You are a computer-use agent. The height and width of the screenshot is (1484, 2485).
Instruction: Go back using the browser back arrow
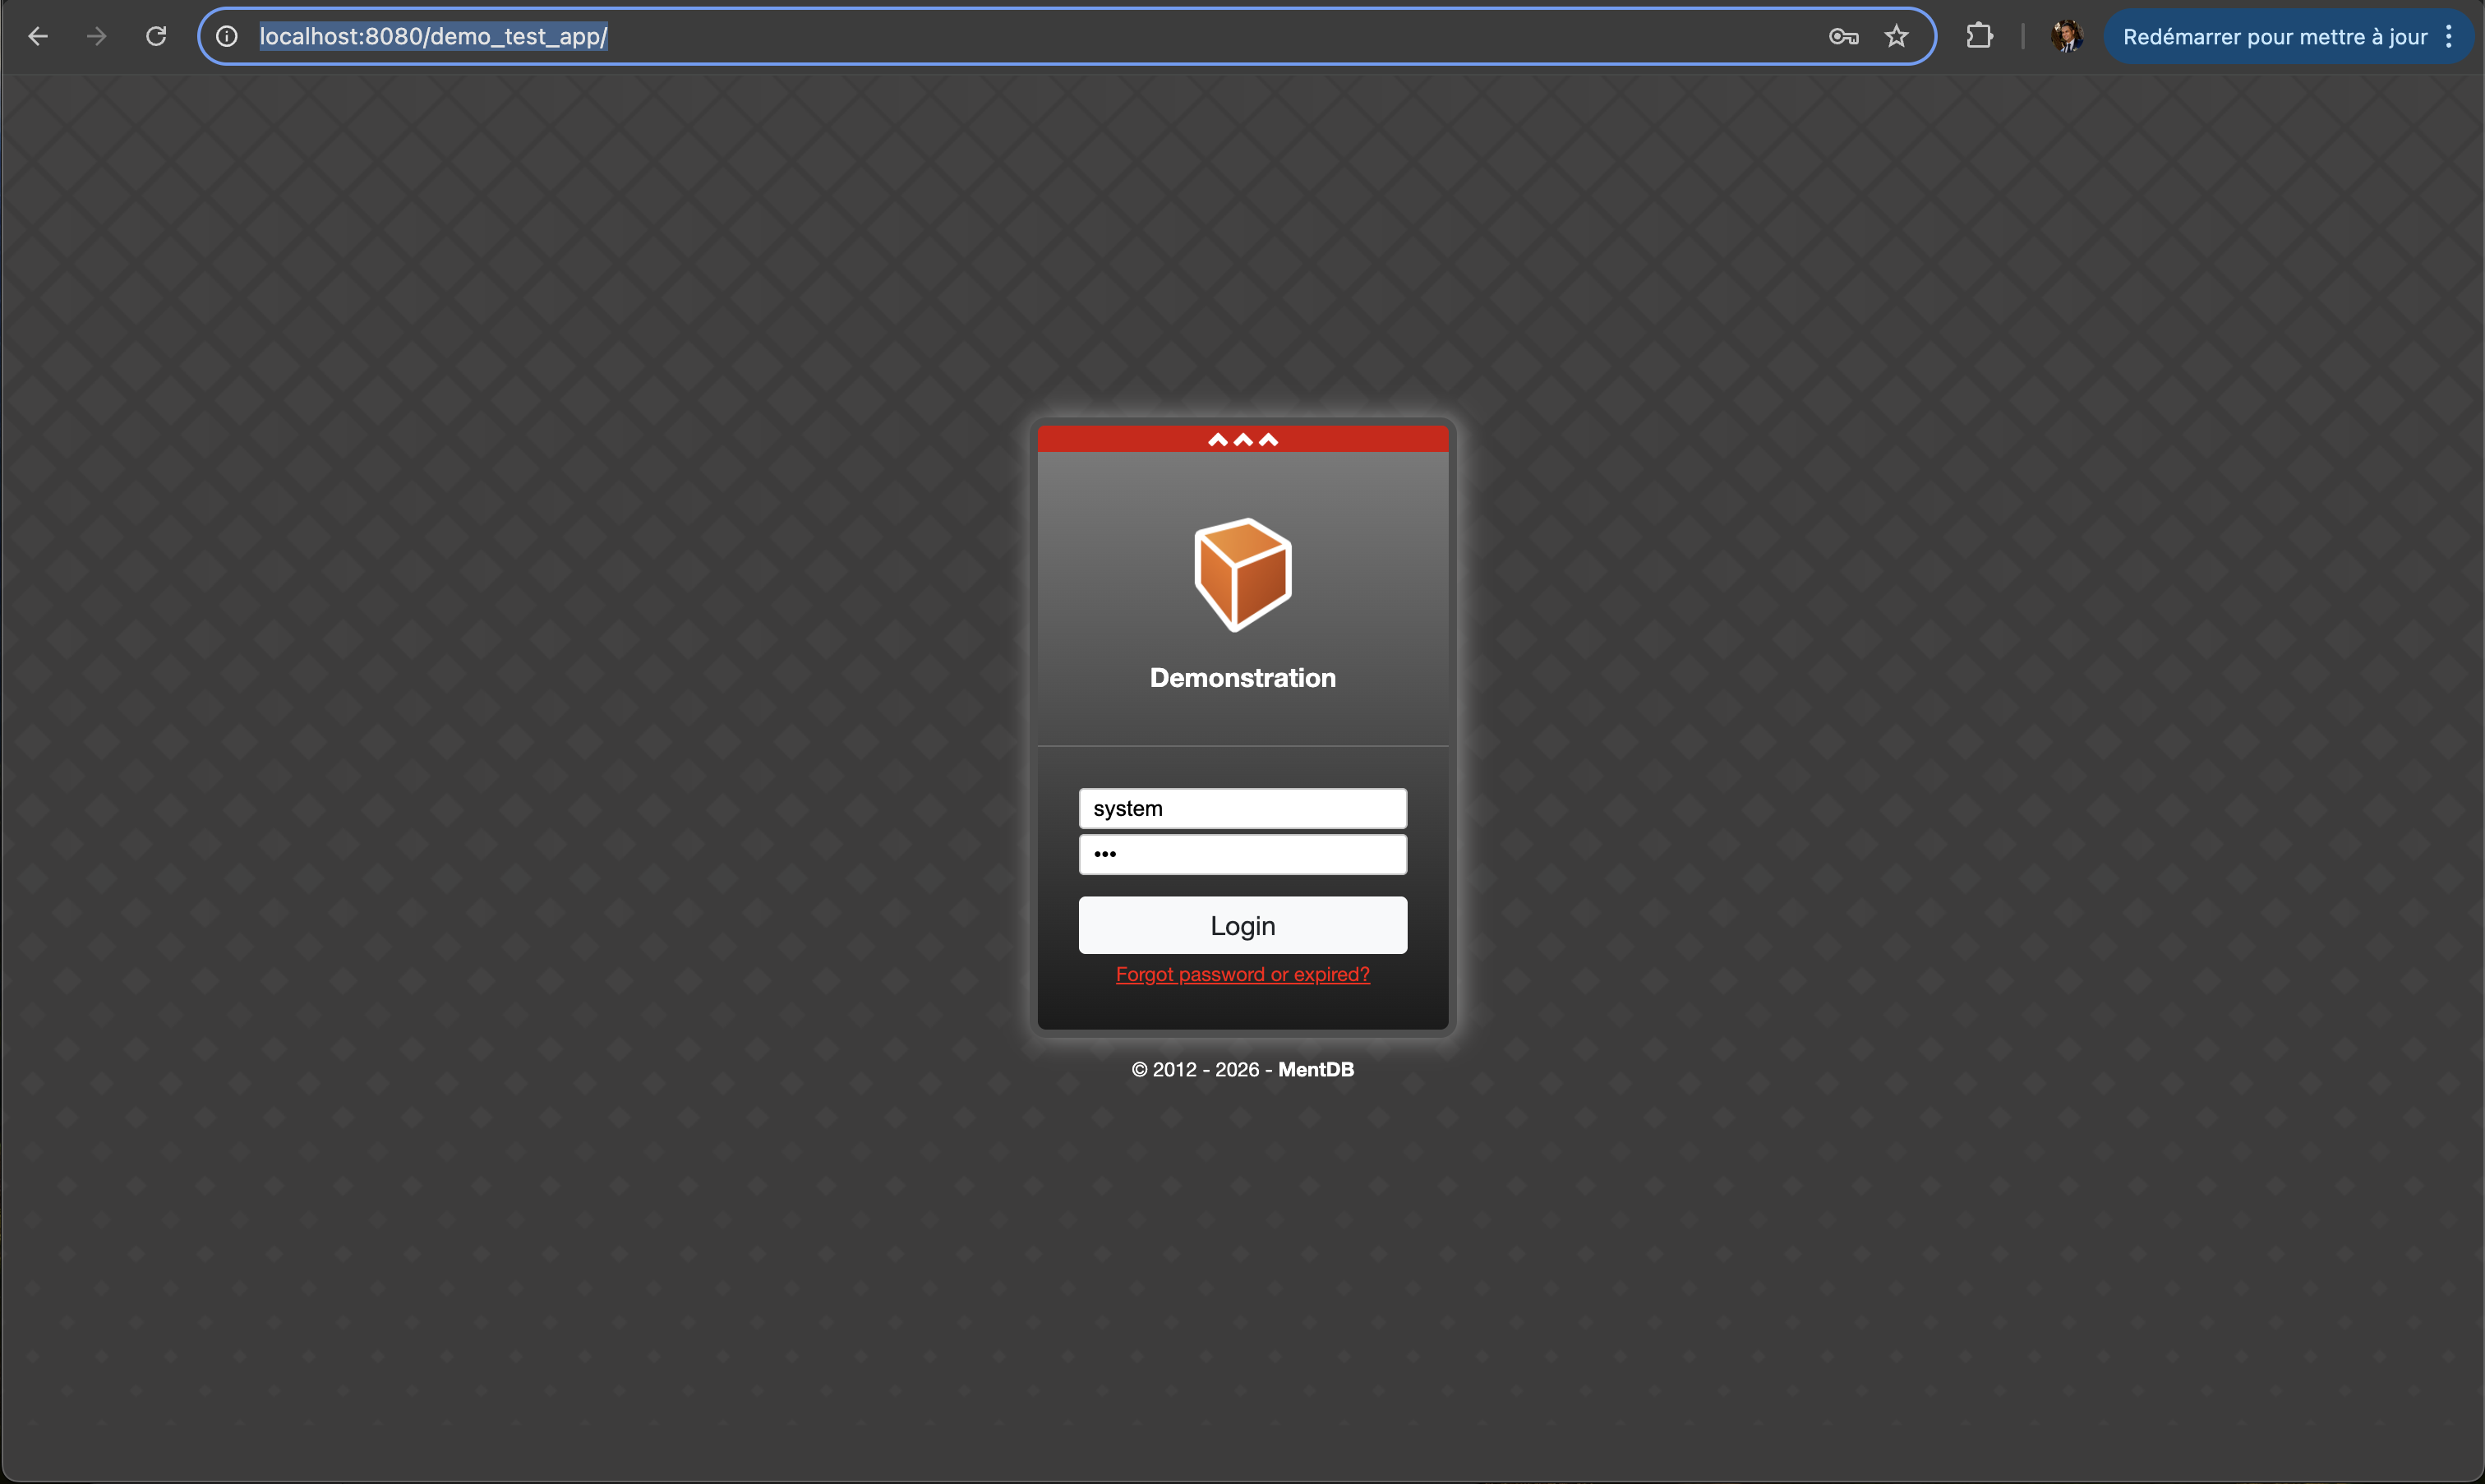click(x=38, y=37)
